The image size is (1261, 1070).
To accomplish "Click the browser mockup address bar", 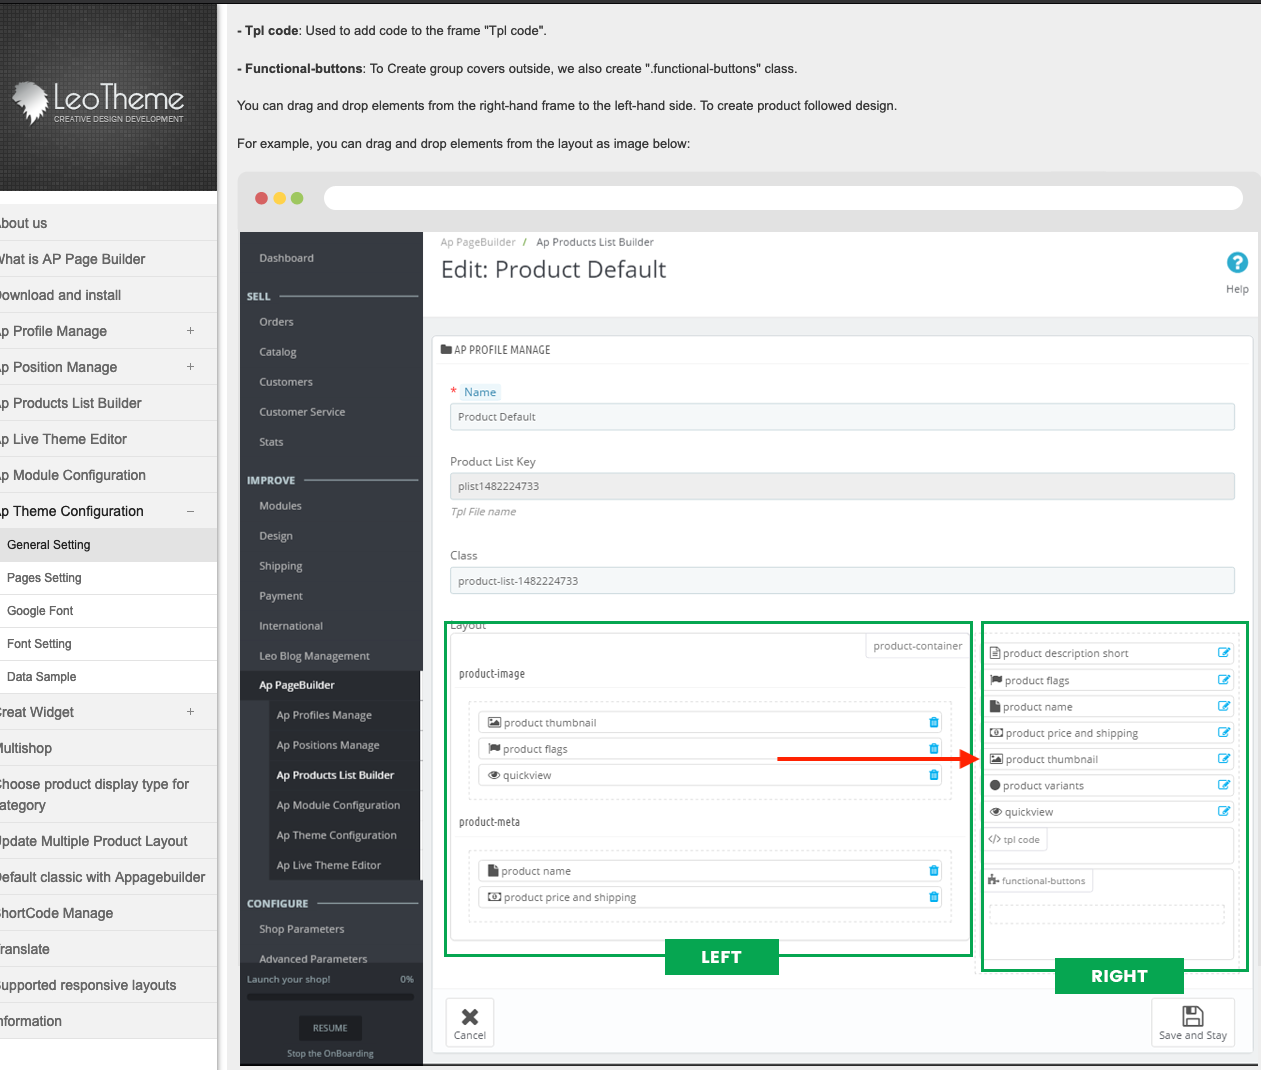I will click(783, 197).
